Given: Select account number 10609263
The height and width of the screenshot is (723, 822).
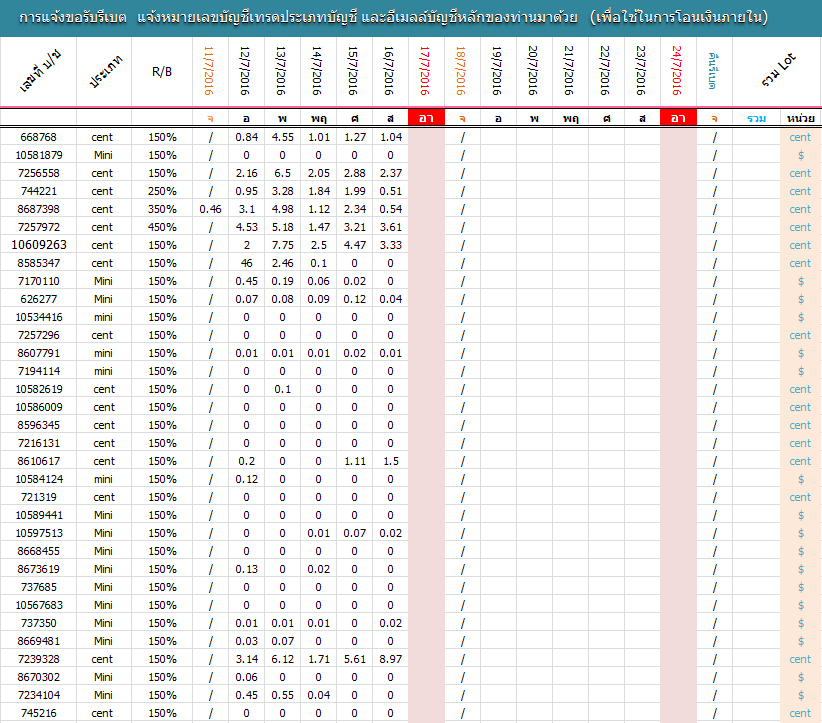Looking at the screenshot, I should coord(38,245).
